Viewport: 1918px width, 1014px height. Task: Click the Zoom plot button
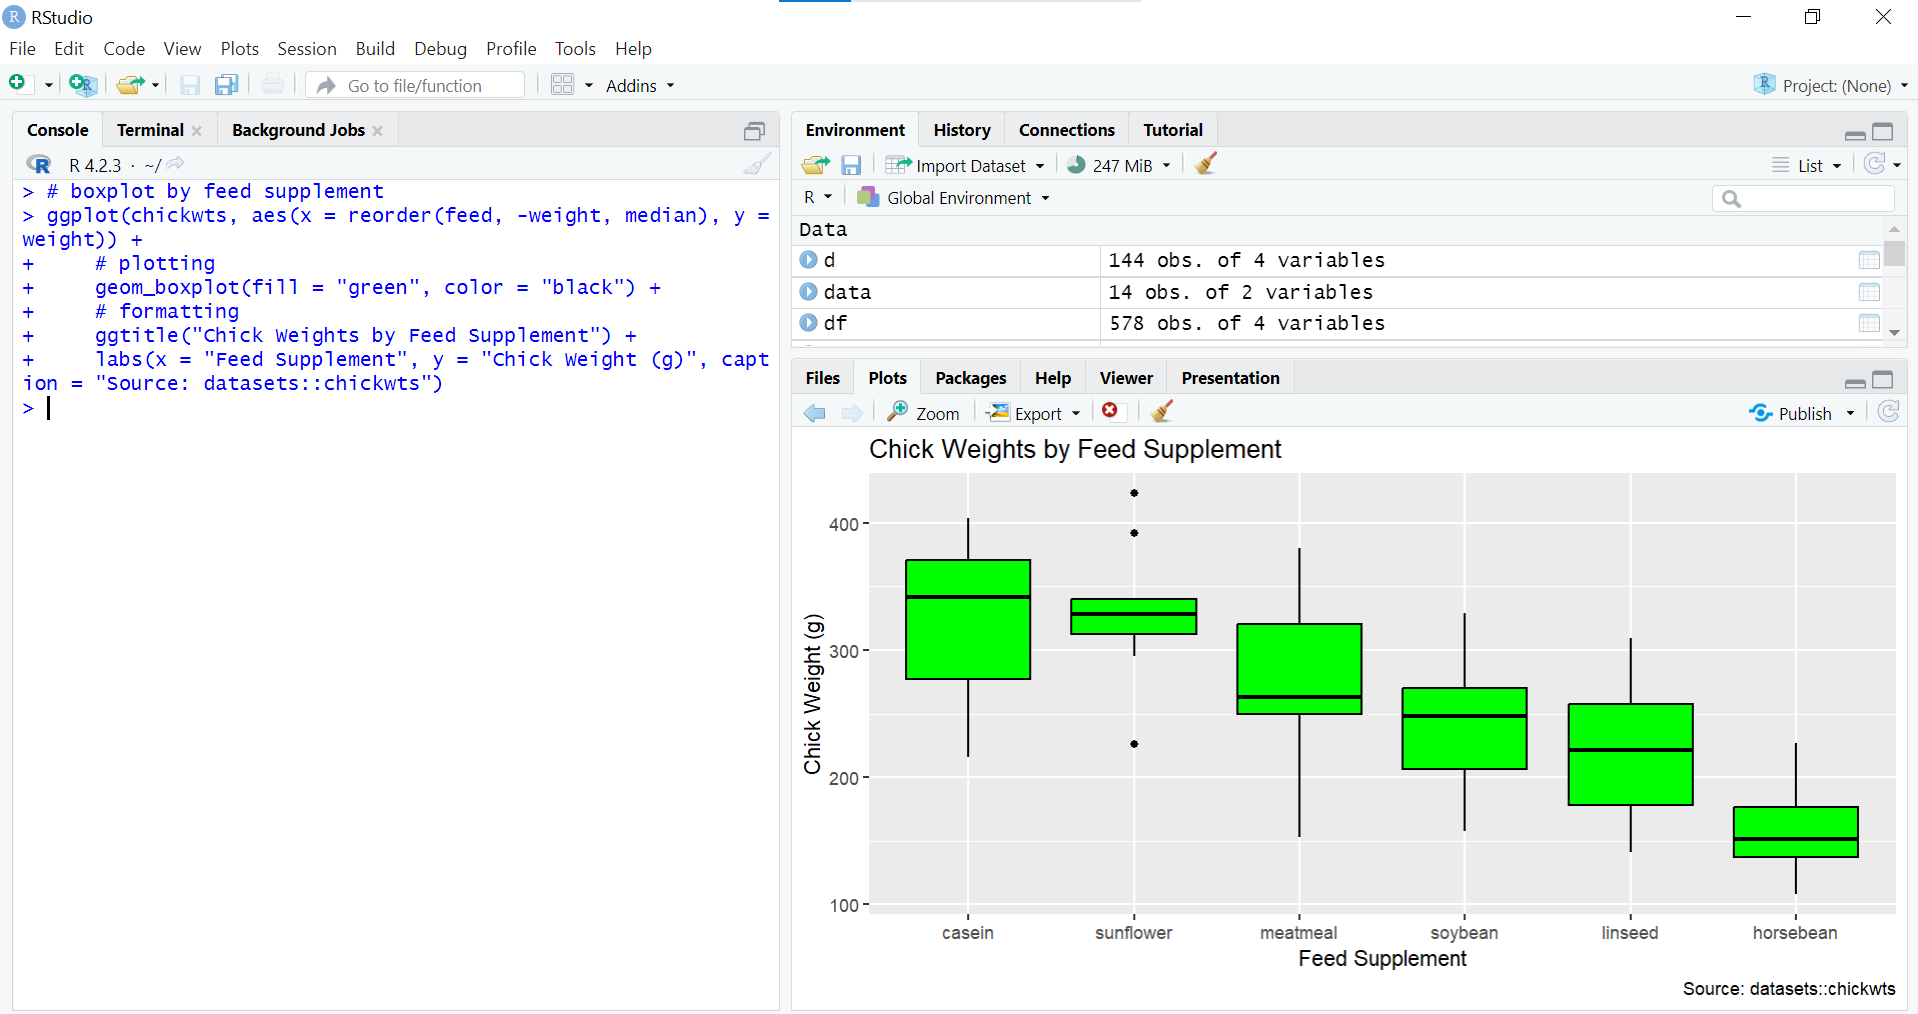pyautogui.click(x=924, y=413)
